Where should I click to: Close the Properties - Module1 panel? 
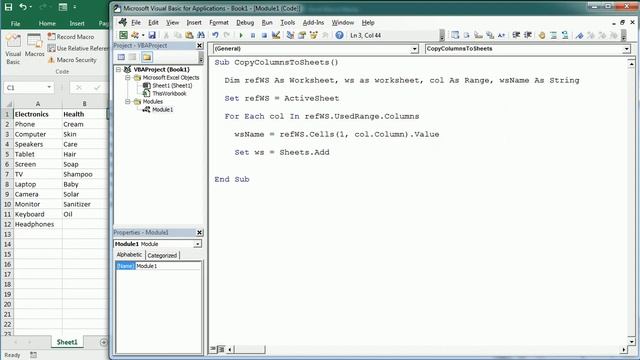(200, 232)
